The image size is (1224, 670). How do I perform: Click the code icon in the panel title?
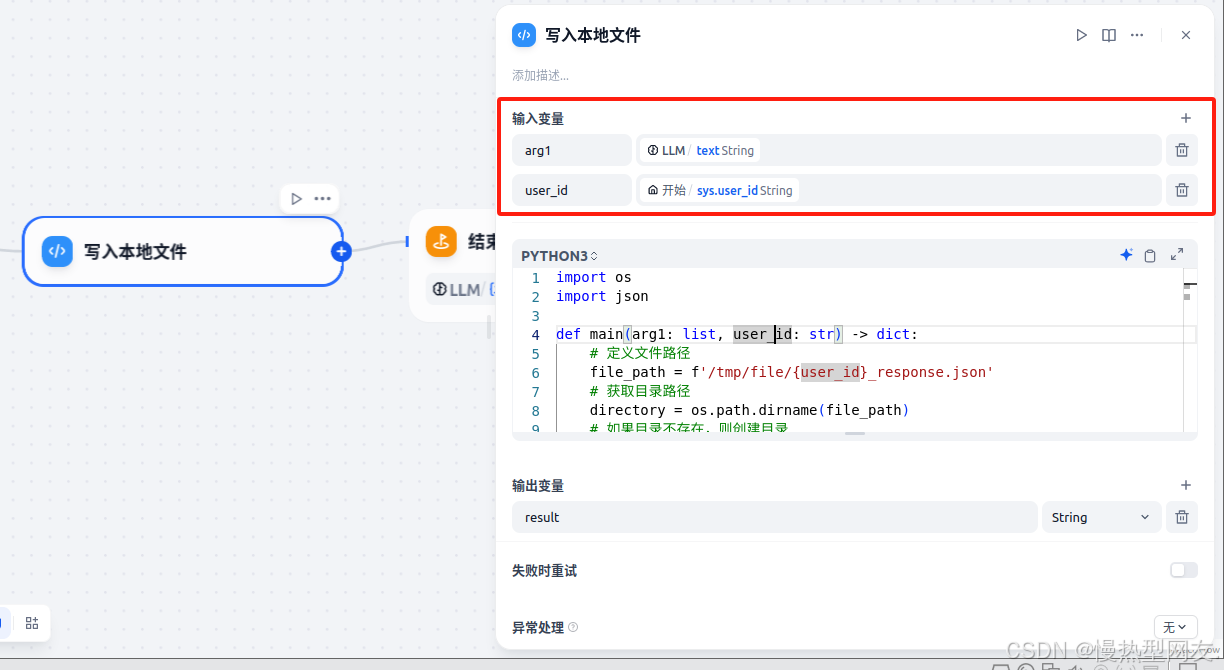[524, 35]
